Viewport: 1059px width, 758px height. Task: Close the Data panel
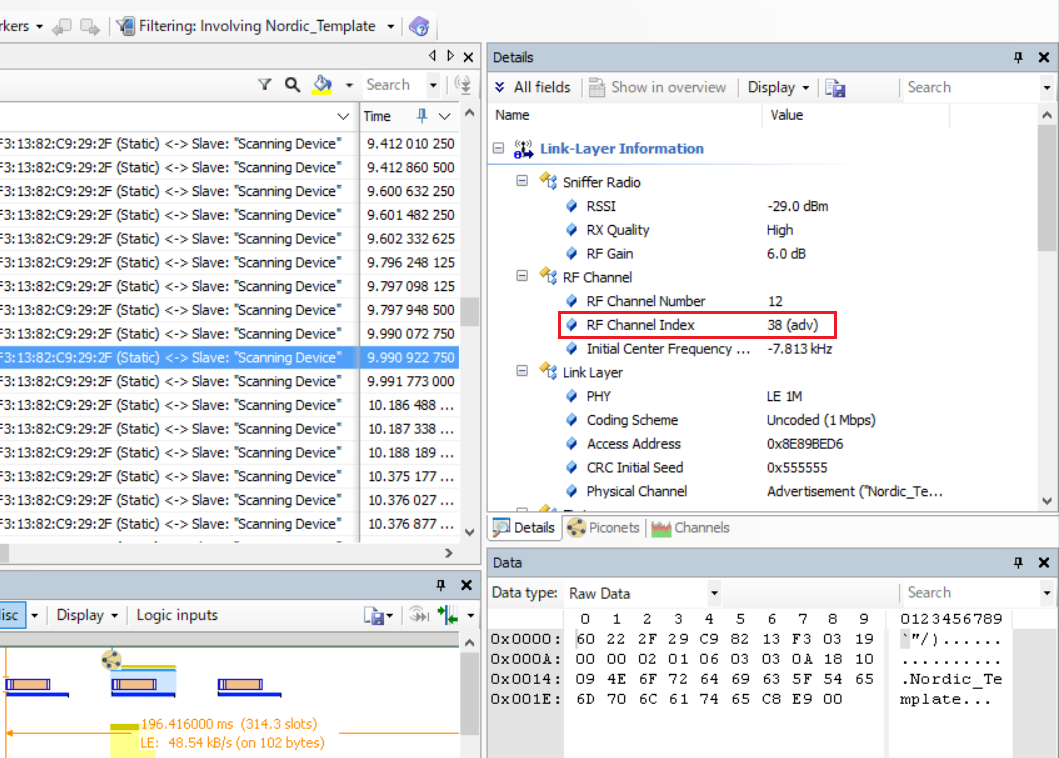1043,562
